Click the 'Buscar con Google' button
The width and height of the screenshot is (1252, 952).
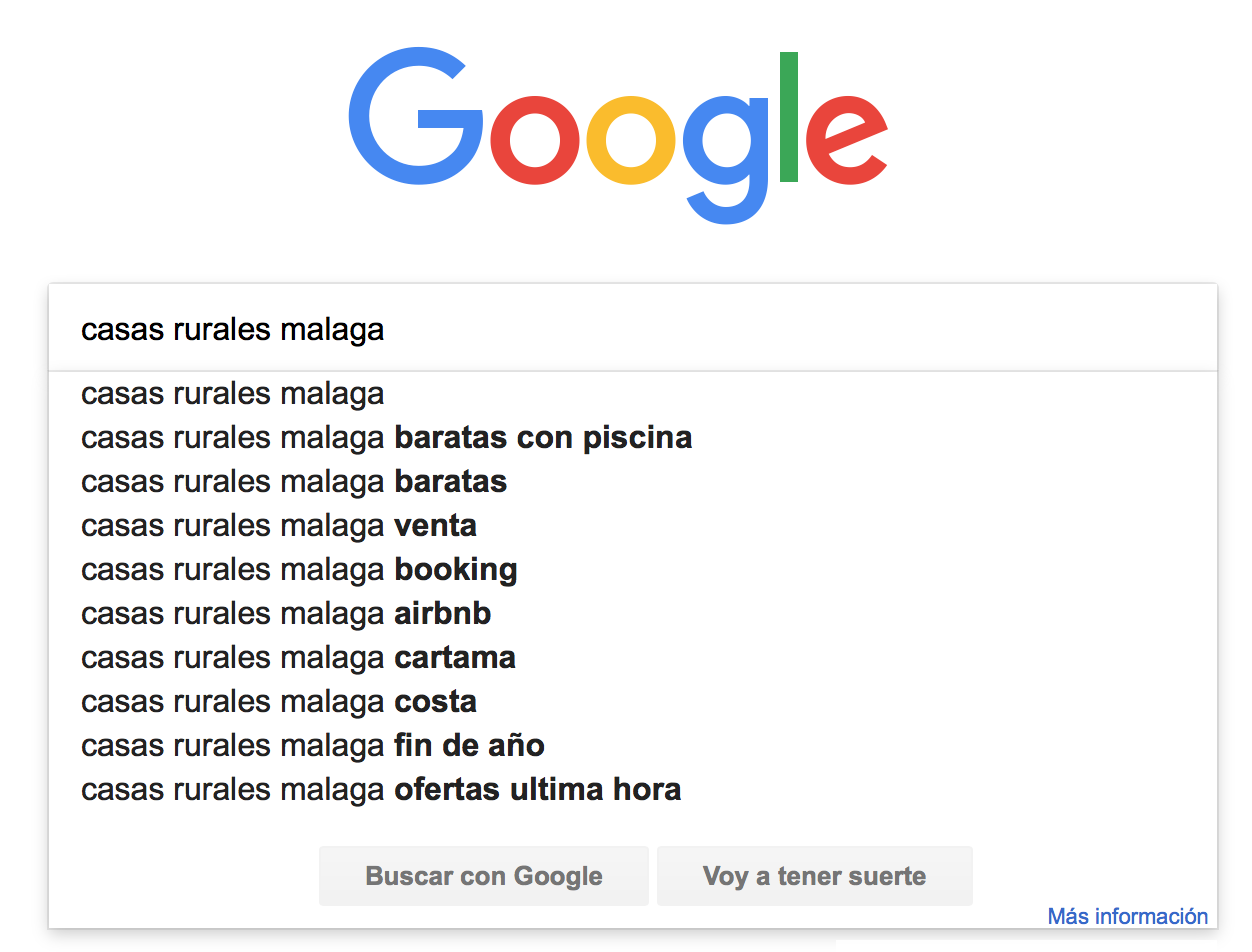[484, 876]
